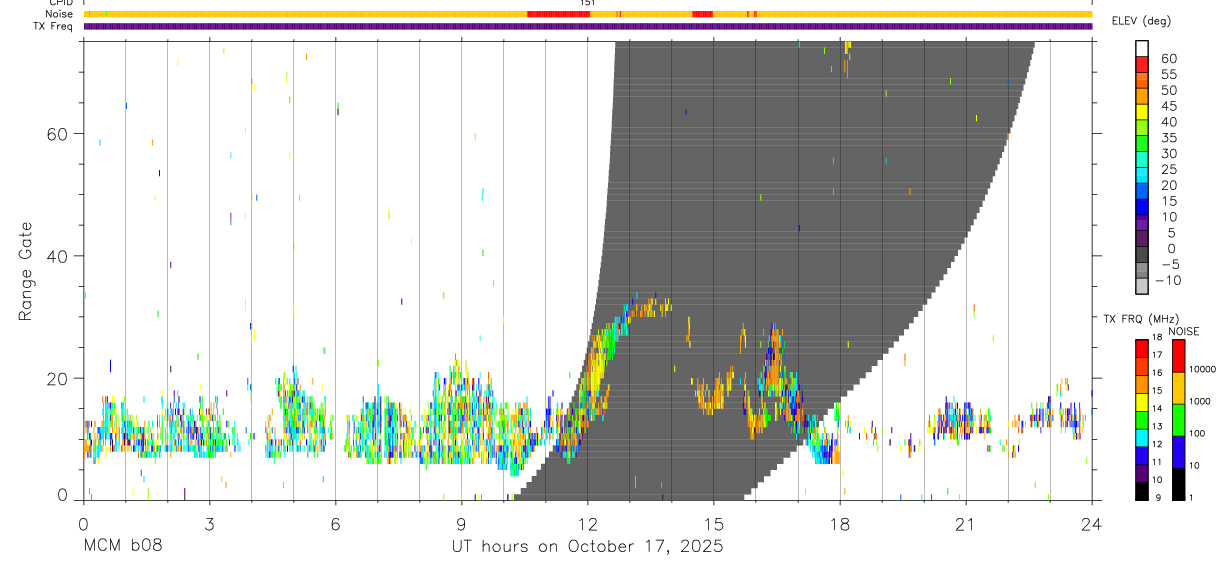Click the red top segment of the TX FRQ colorbar
The image size is (1228, 567).
click(1141, 348)
